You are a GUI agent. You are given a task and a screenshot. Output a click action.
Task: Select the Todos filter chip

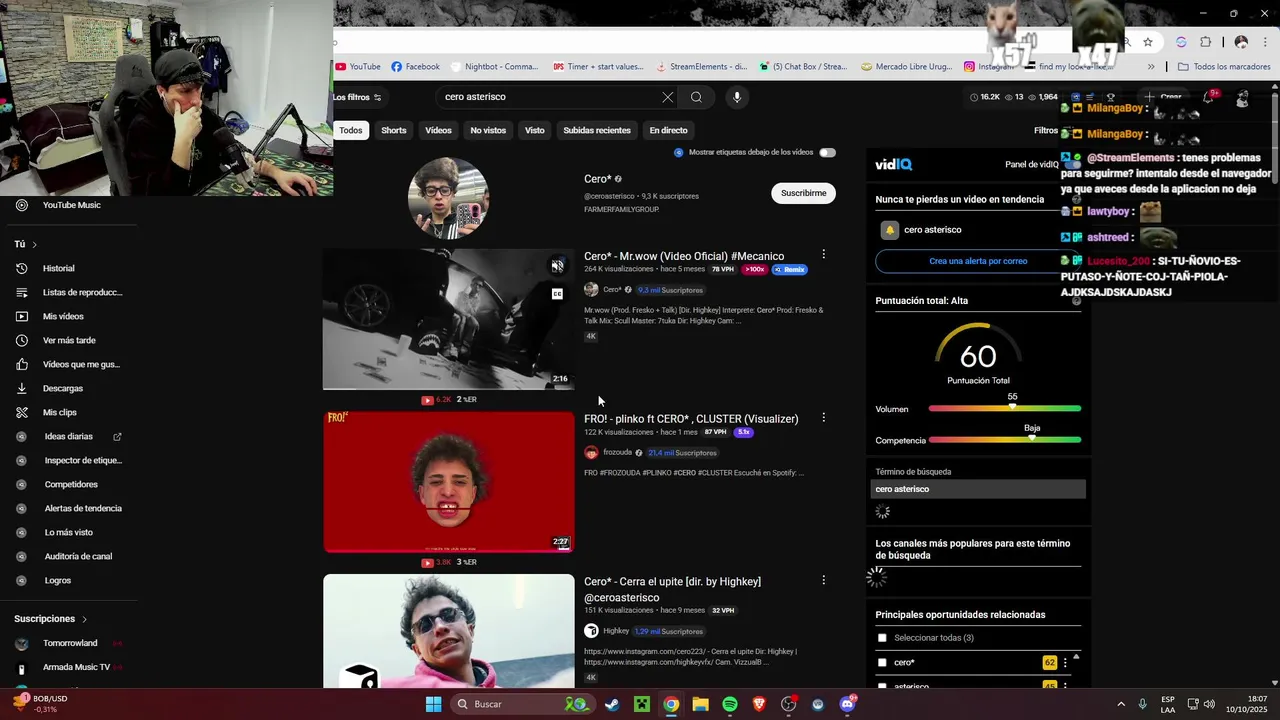(351, 130)
